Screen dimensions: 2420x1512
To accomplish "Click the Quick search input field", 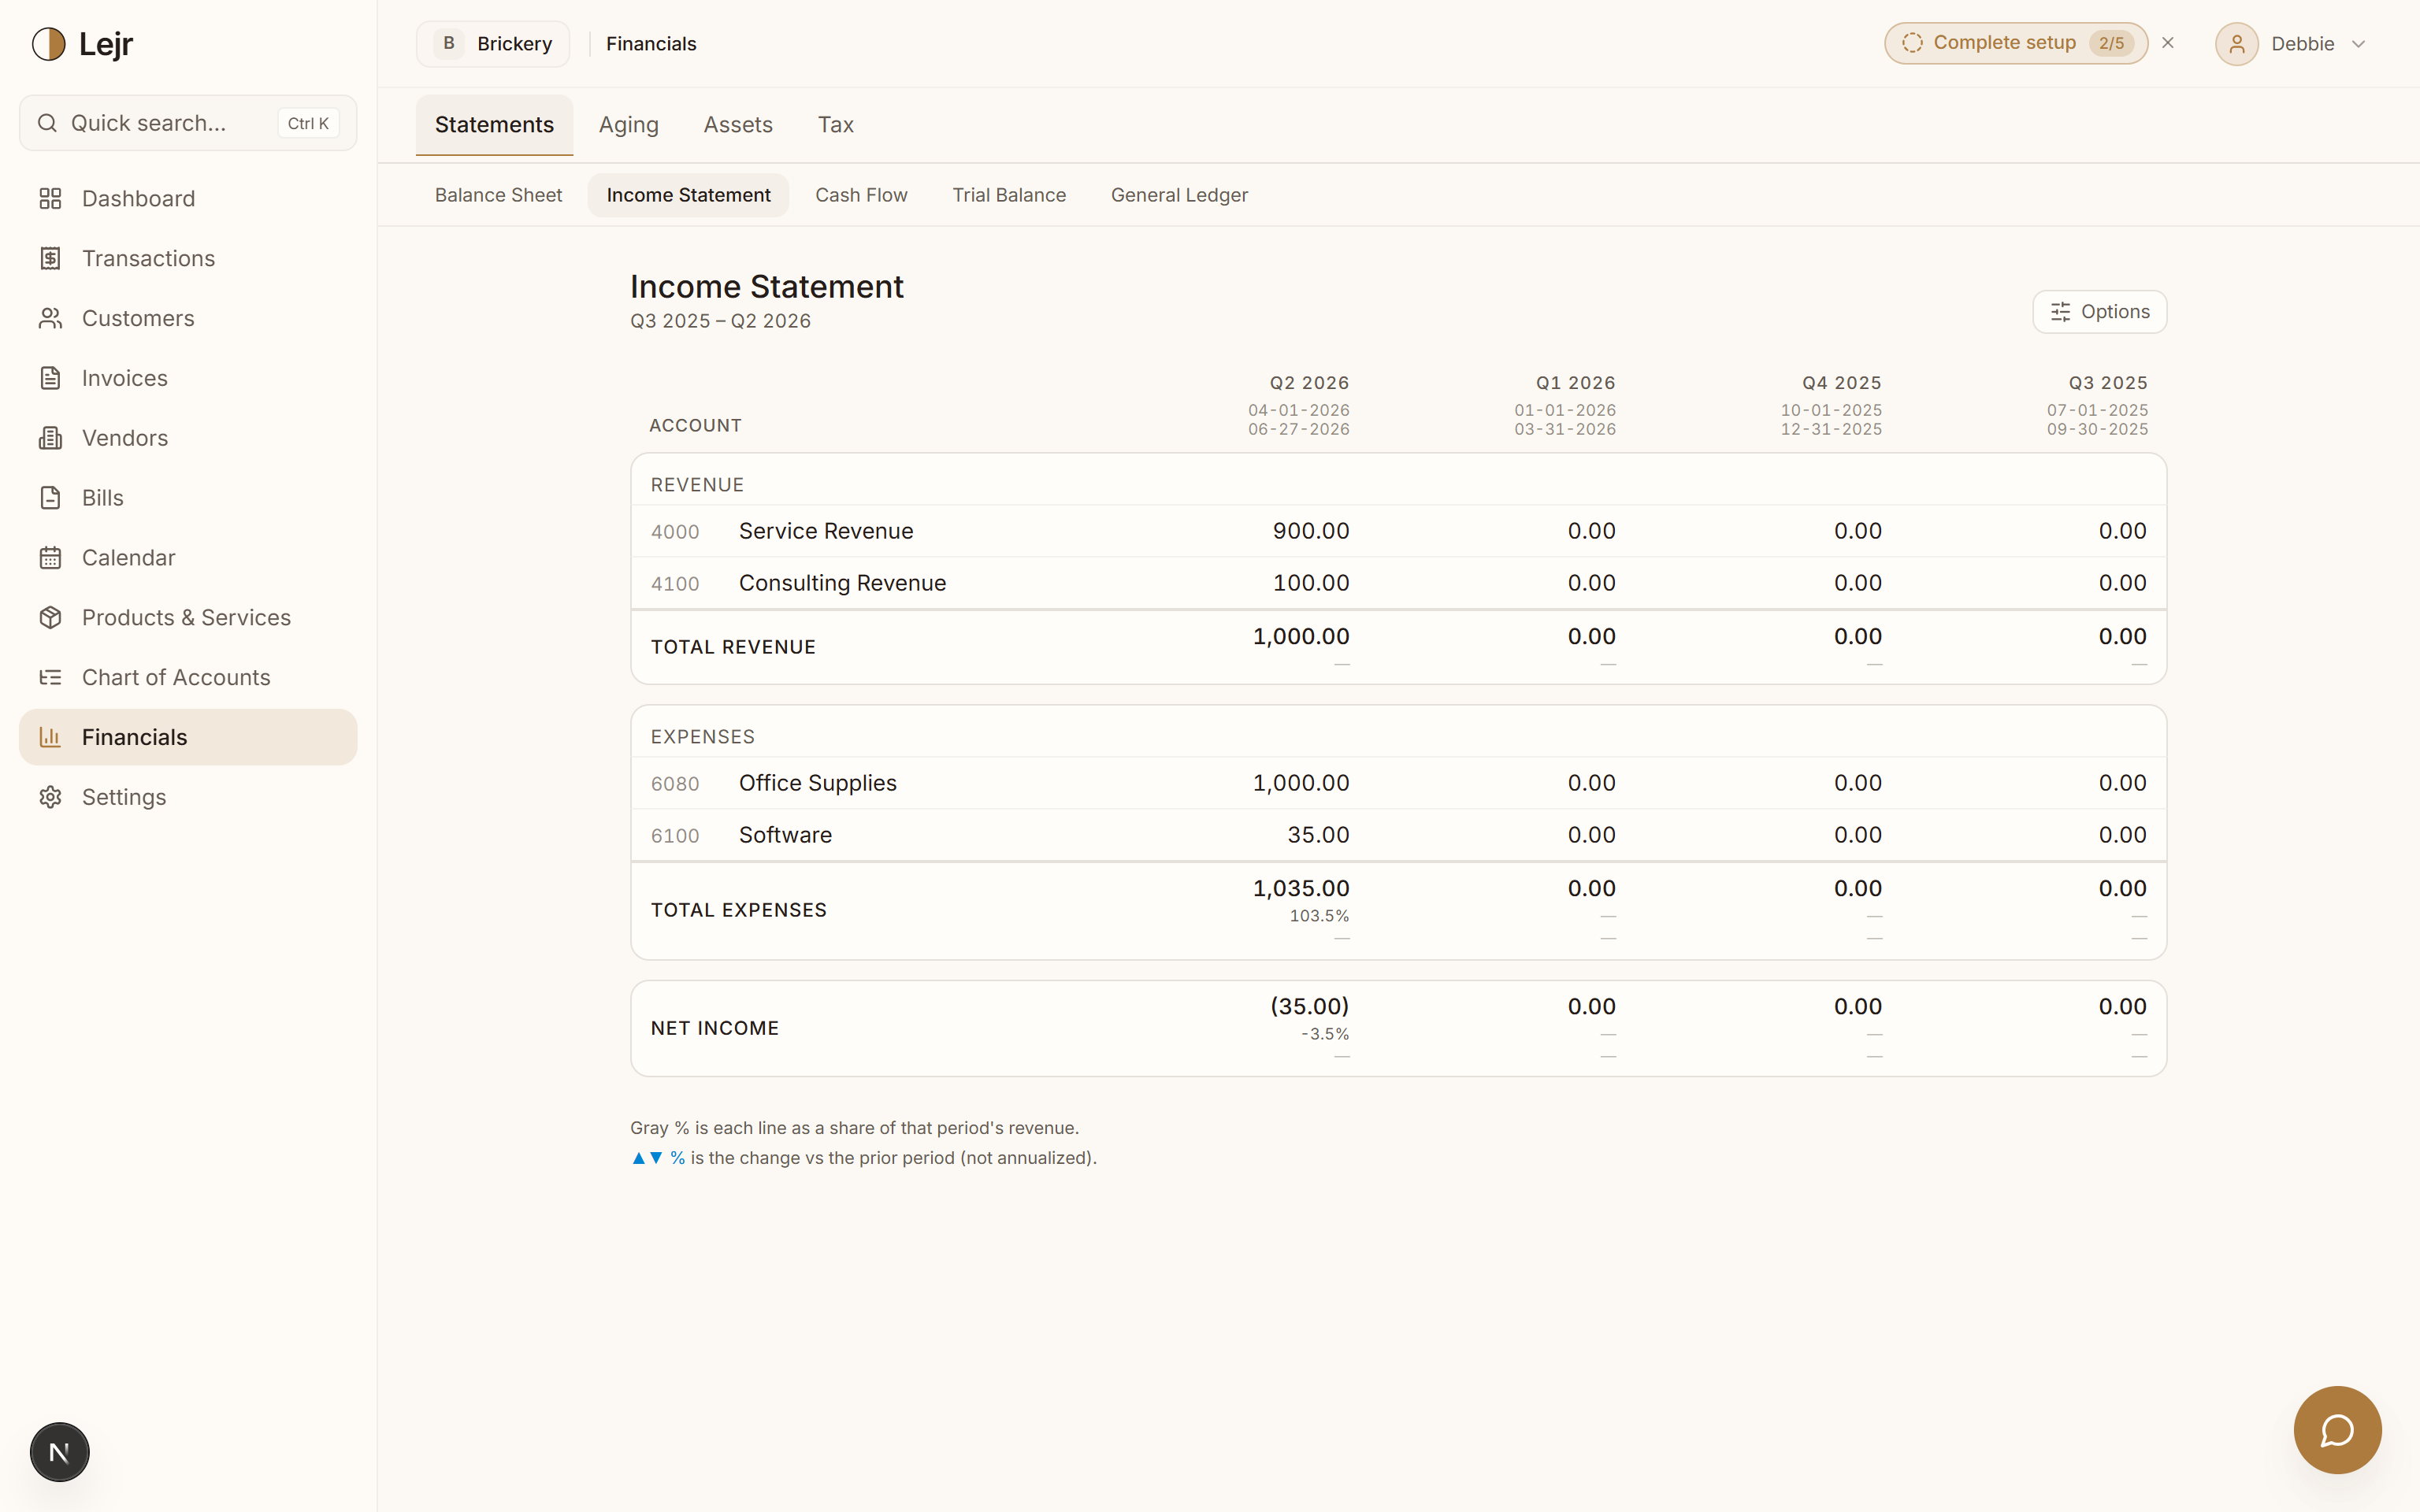I will (x=188, y=123).
